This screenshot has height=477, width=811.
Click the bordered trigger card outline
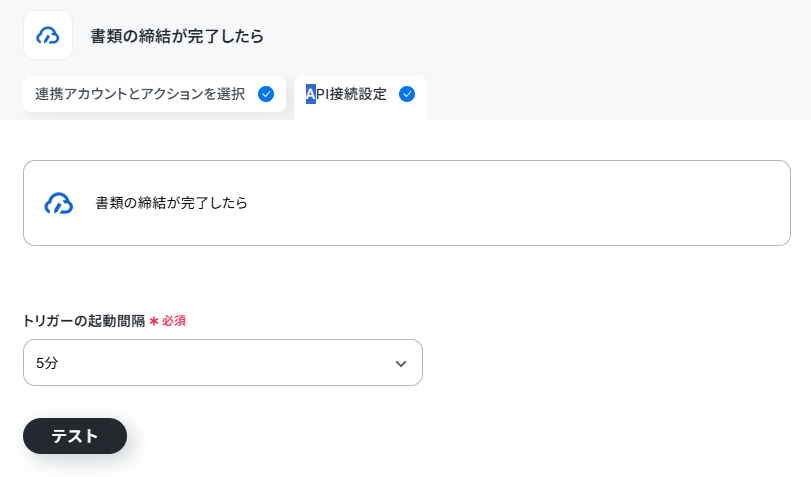click(x=407, y=203)
